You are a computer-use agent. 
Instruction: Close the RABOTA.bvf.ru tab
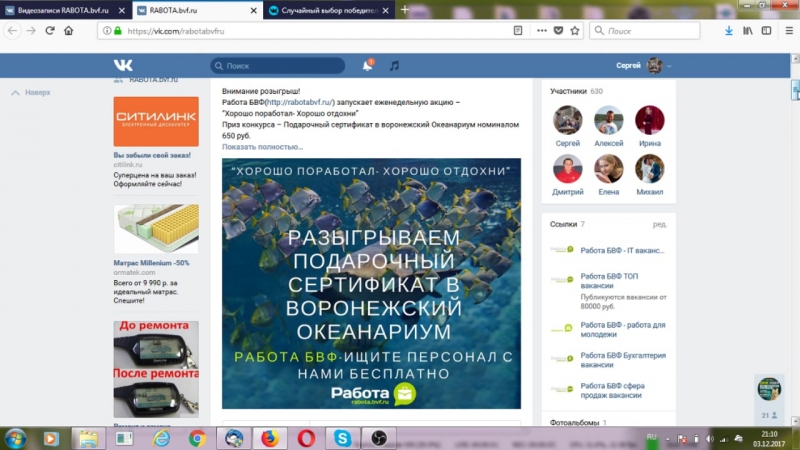tap(254, 10)
